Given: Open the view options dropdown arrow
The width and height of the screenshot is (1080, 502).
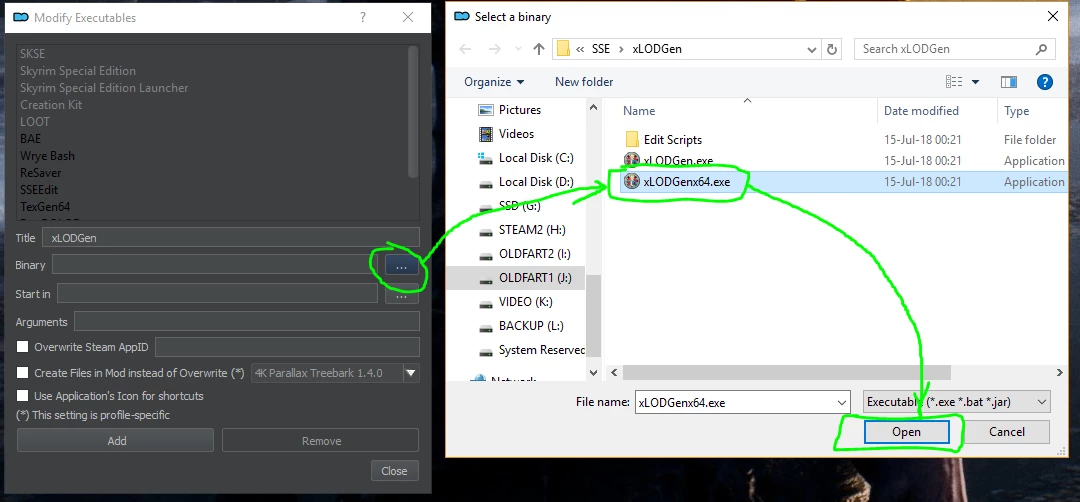Looking at the screenshot, I should 975,82.
